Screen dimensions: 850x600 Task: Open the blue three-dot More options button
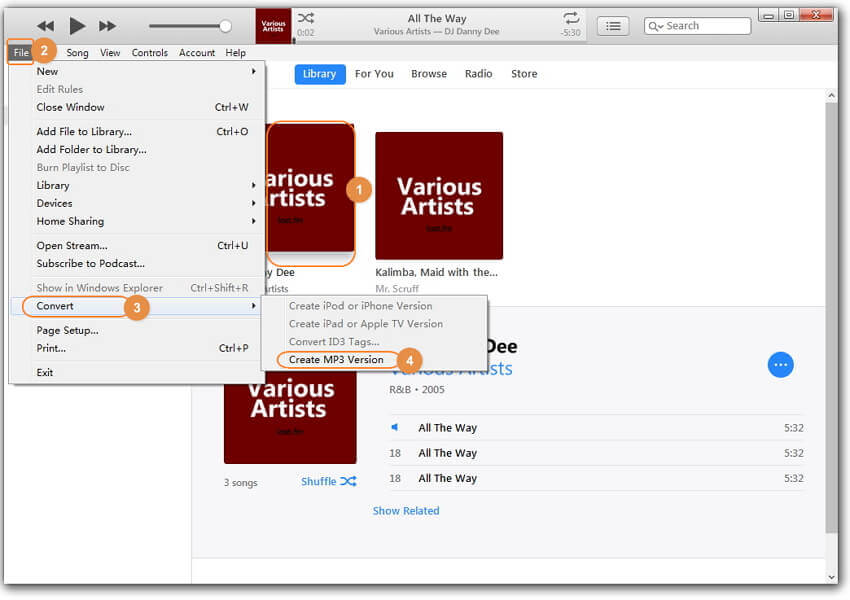(781, 365)
